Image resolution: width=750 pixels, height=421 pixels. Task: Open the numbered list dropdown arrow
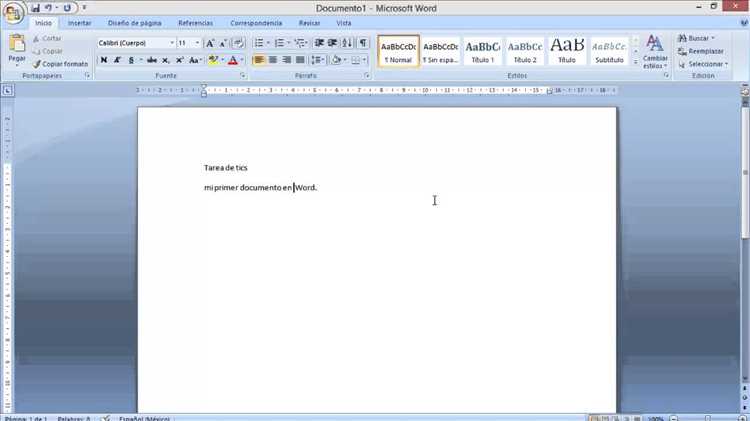click(288, 43)
